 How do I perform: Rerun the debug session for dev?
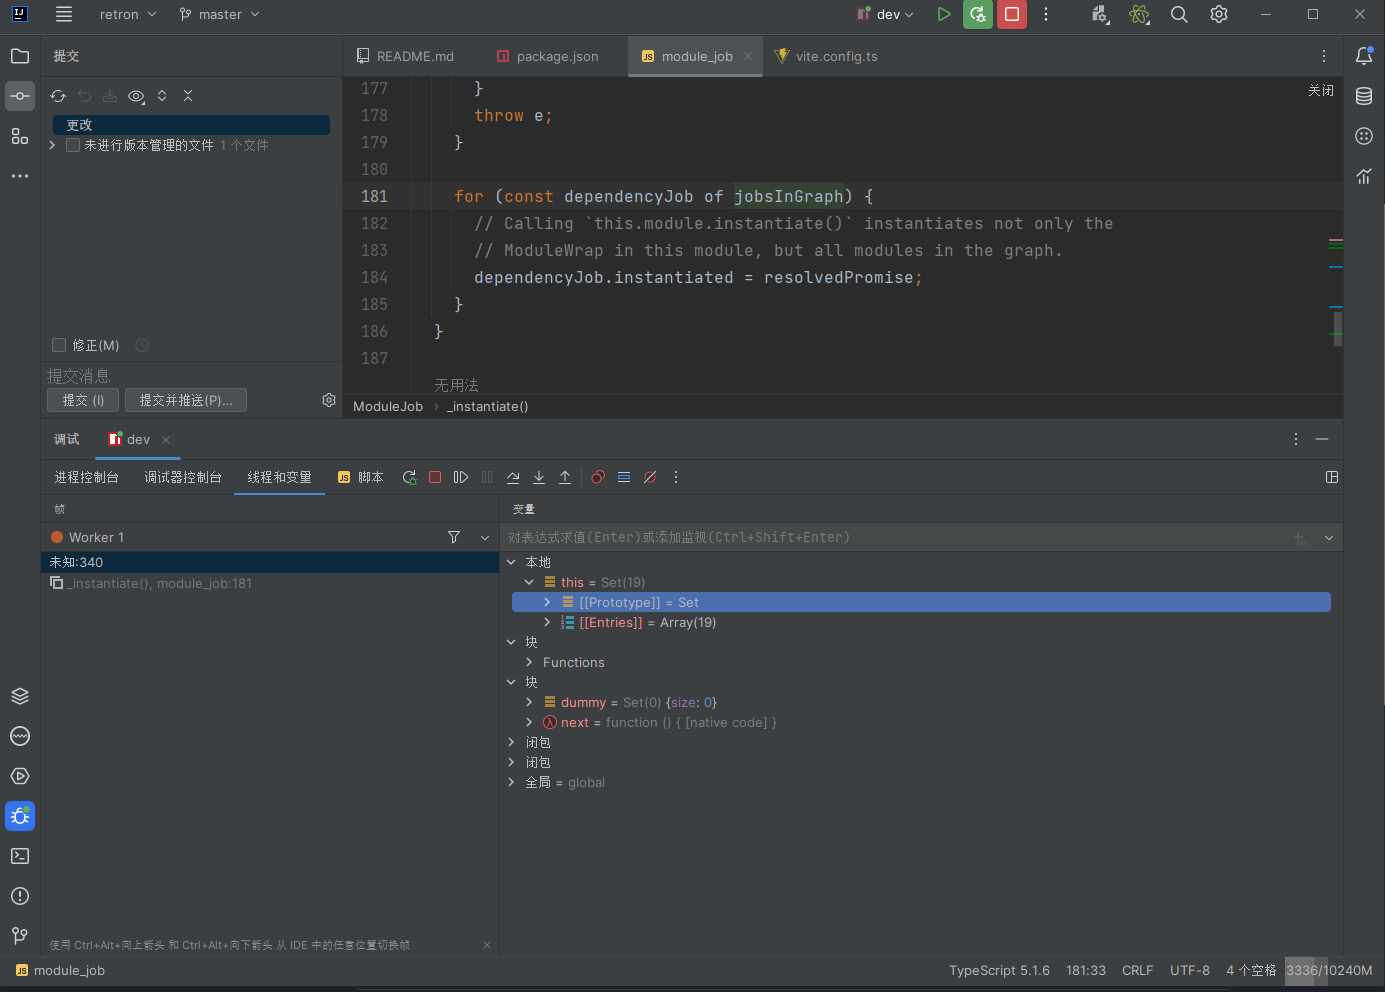click(978, 14)
